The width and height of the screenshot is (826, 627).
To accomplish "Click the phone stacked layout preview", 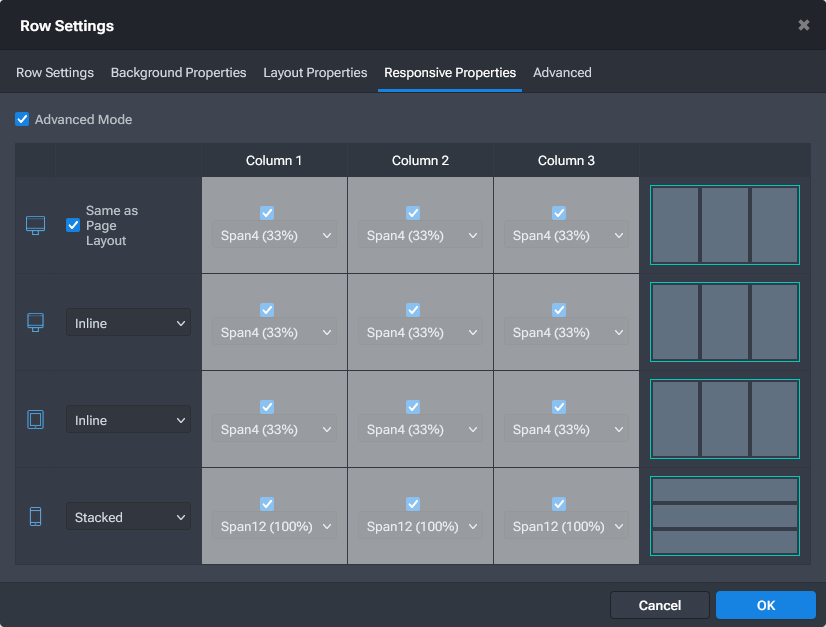I will click(724, 516).
